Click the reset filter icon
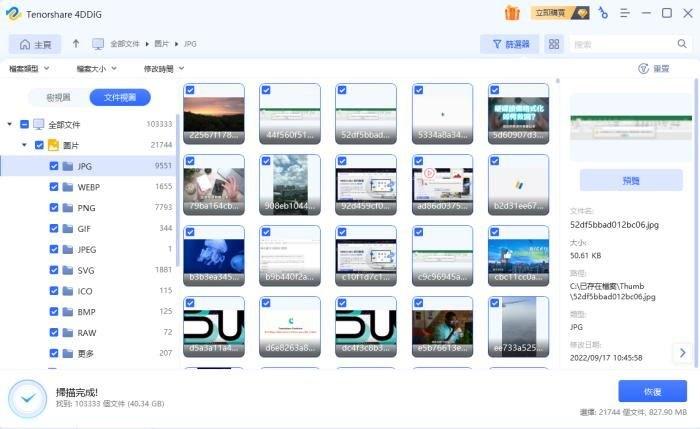This screenshot has height=429, width=700. coord(644,69)
